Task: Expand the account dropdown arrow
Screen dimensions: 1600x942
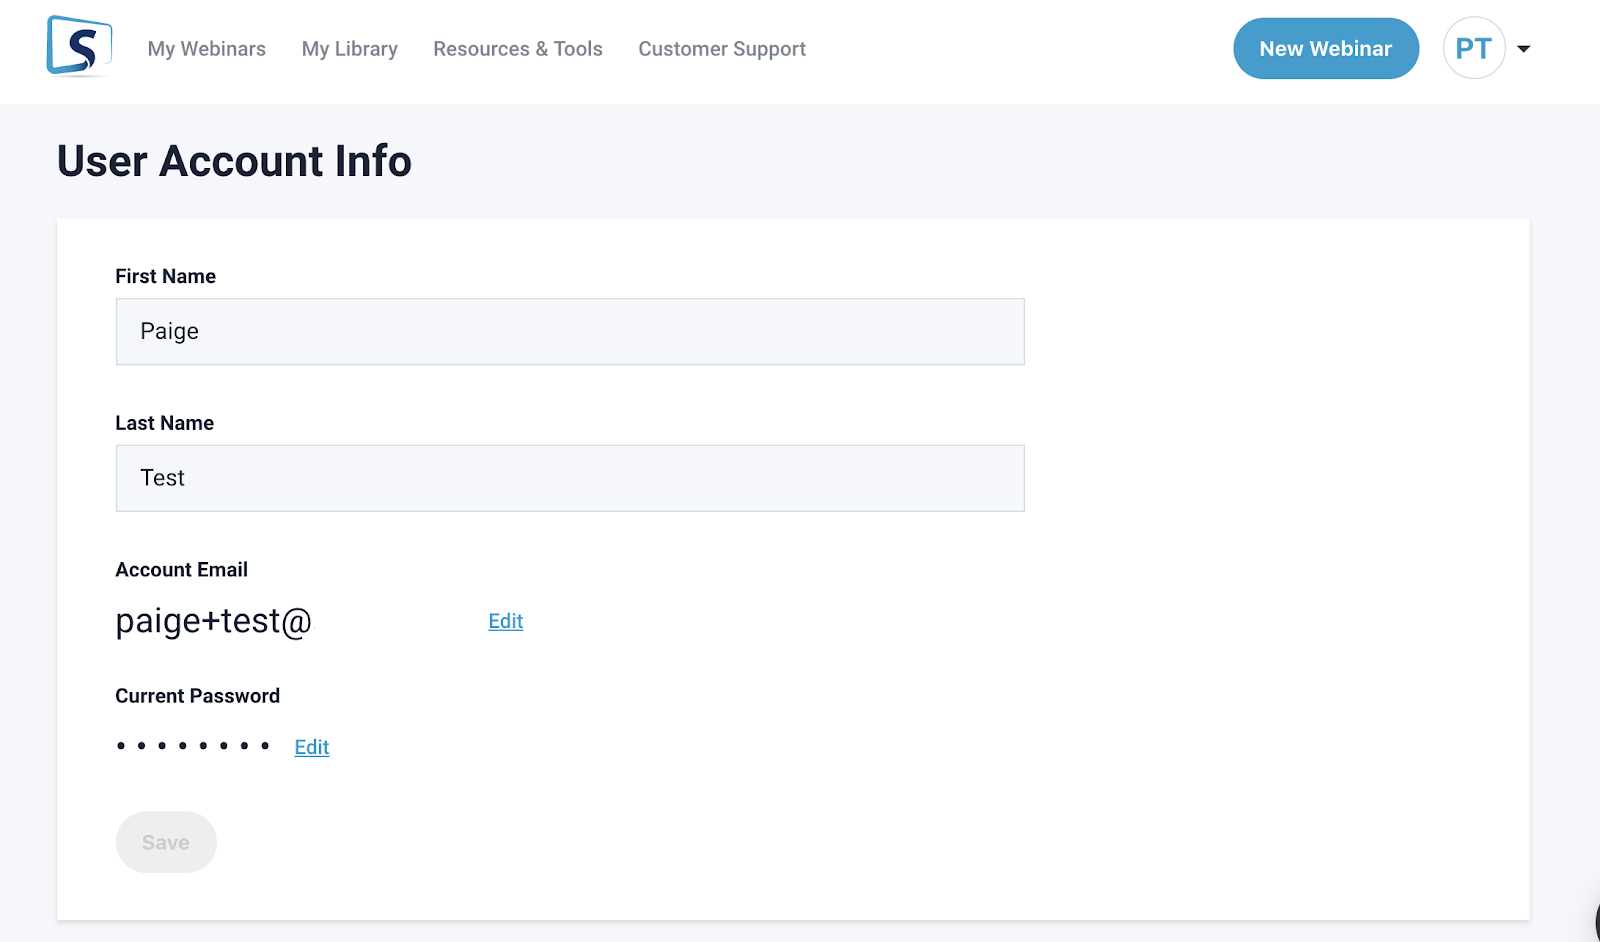Action: point(1524,49)
